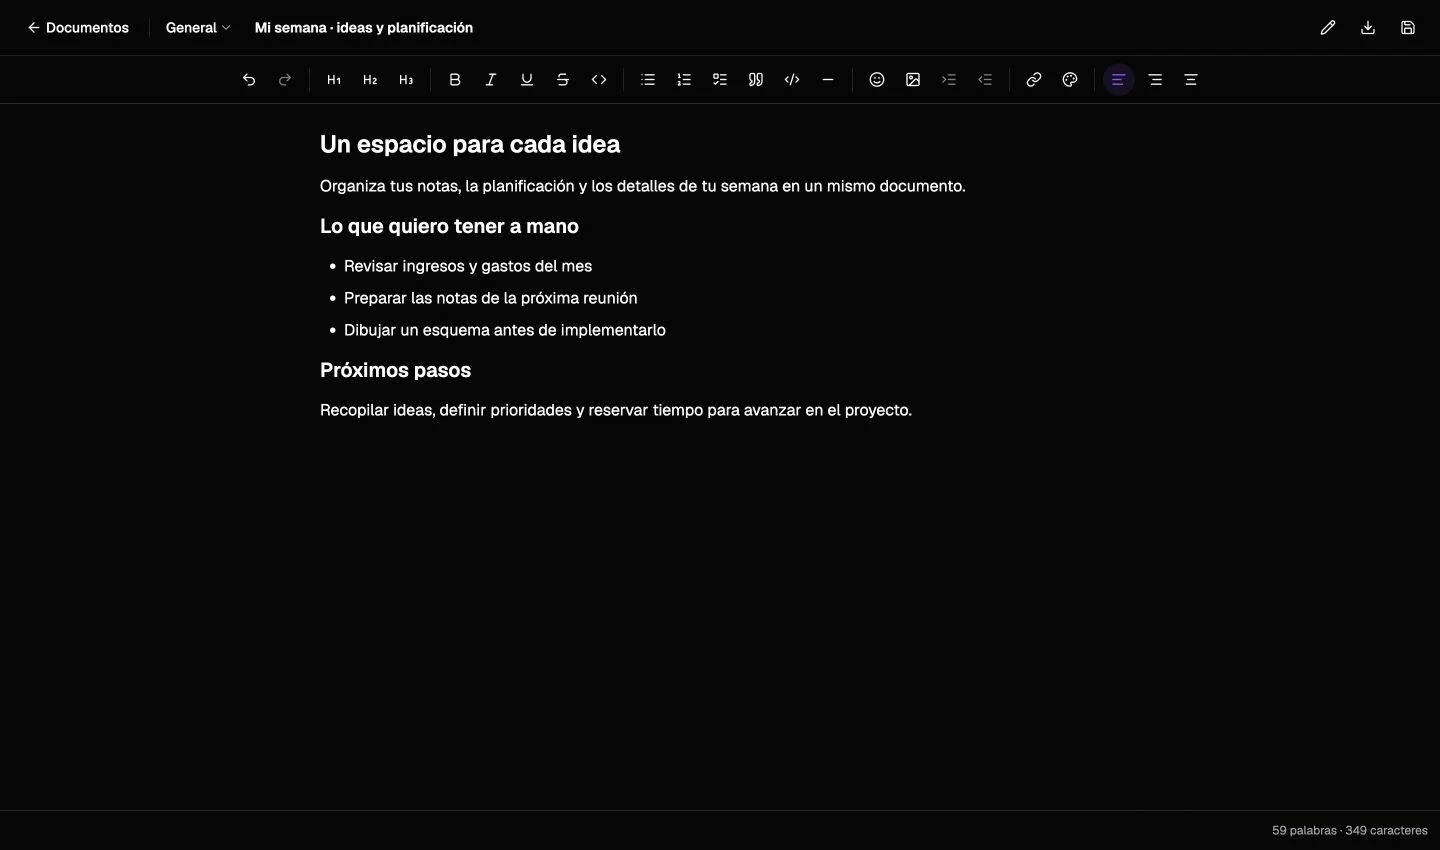Viewport: 1440px width, 850px height.
Task: Open the color palette picker
Action: coord(1070,80)
